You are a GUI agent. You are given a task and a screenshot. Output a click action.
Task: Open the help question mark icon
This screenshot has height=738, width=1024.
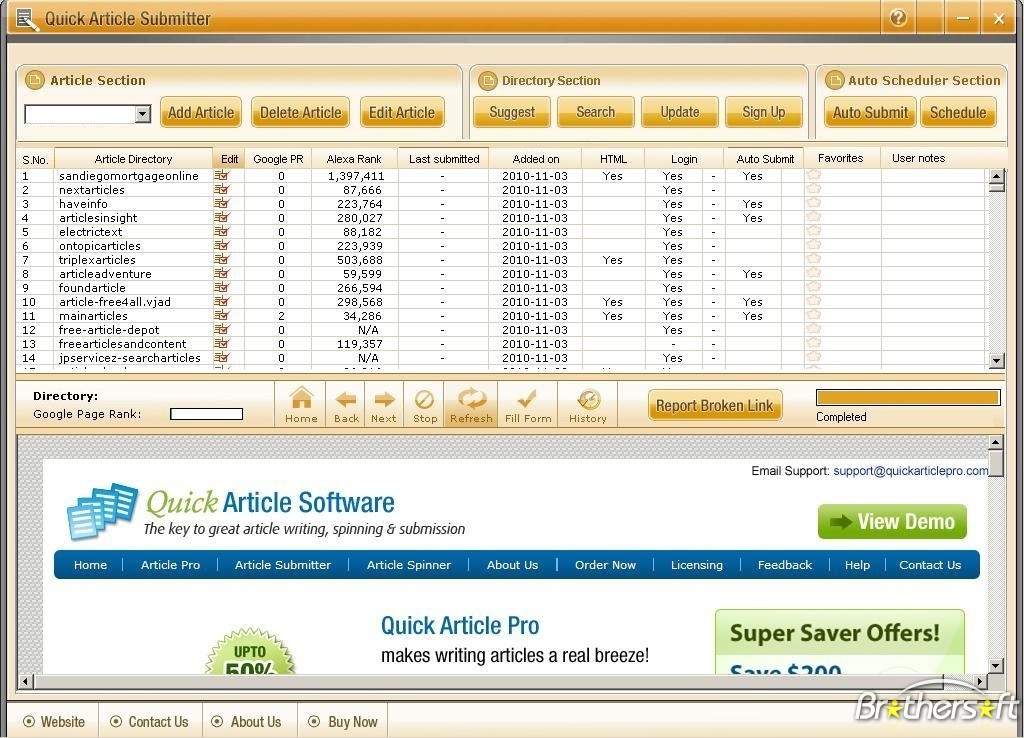point(898,18)
